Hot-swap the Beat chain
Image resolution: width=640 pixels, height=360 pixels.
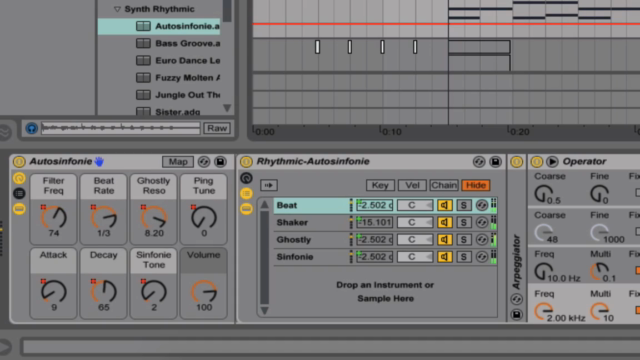pos(482,205)
